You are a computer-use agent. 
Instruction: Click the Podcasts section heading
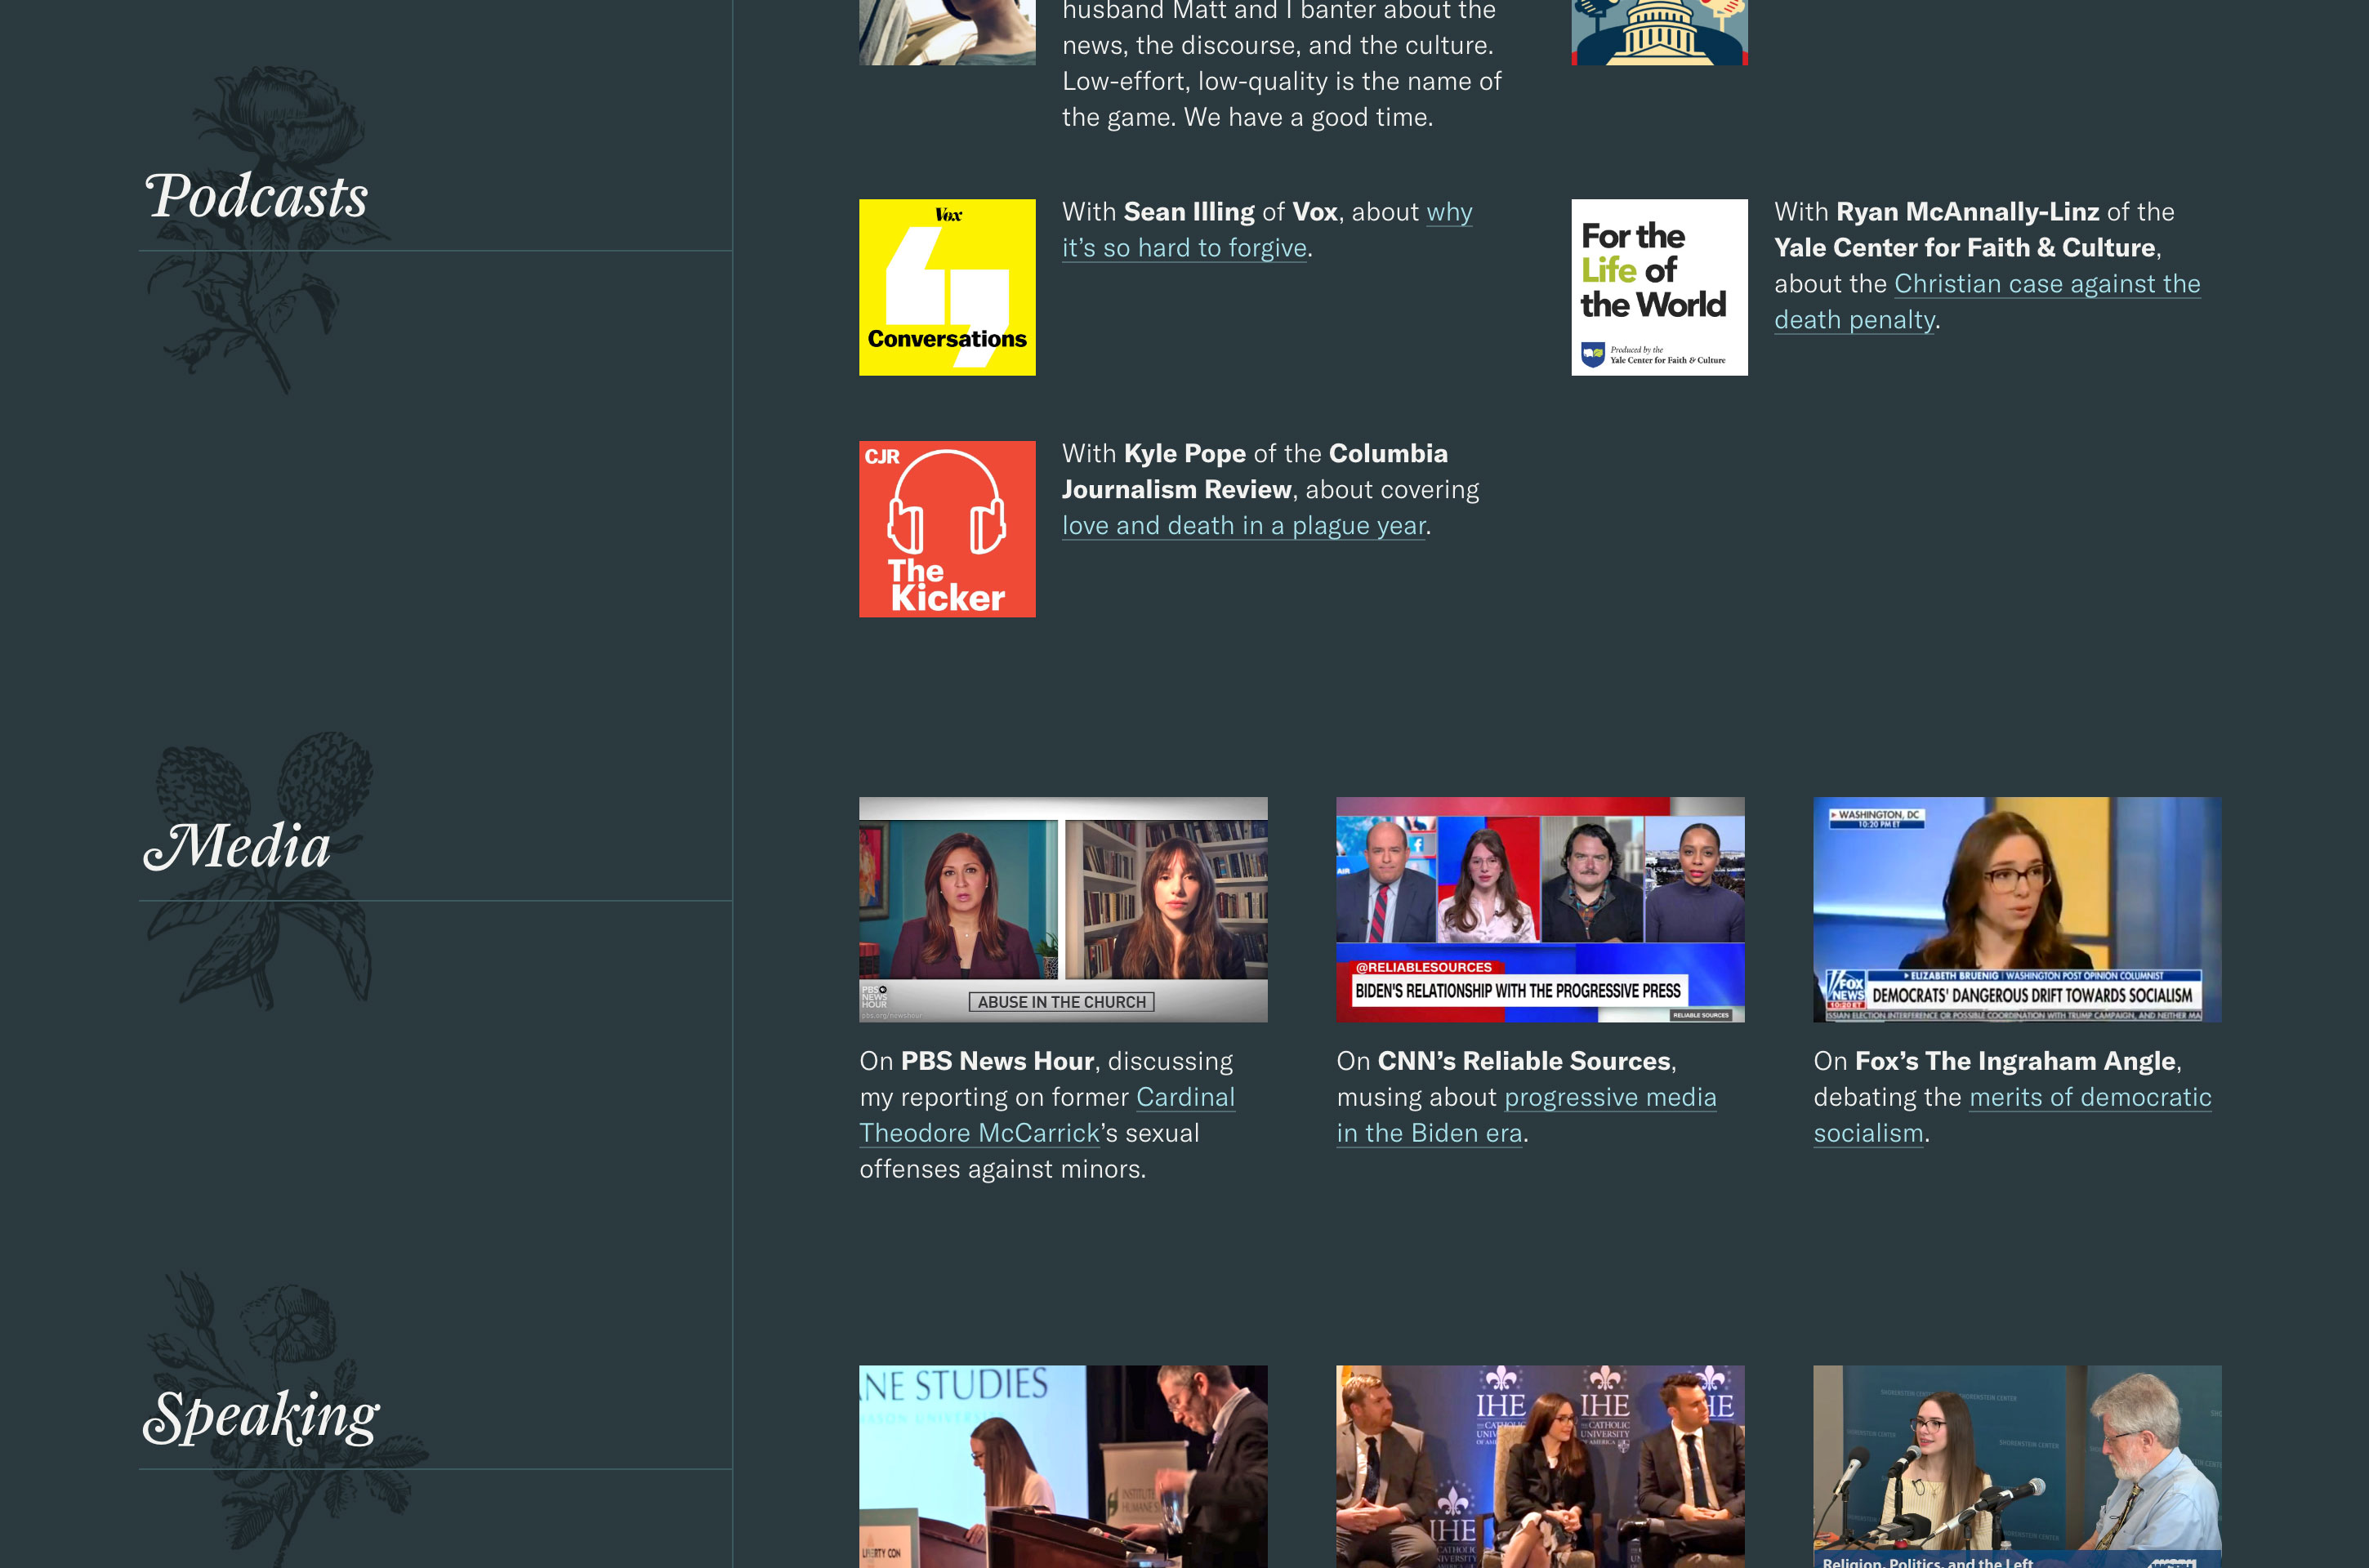pos(256,196)
